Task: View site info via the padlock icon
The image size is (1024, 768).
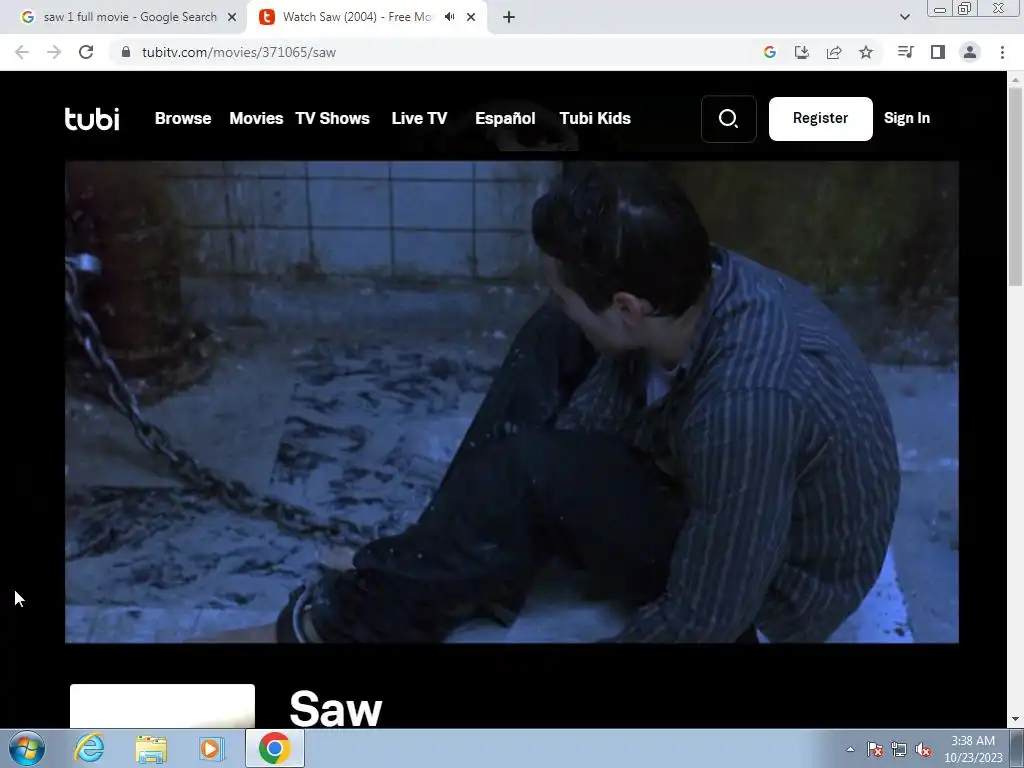Action: pos(126,52)
